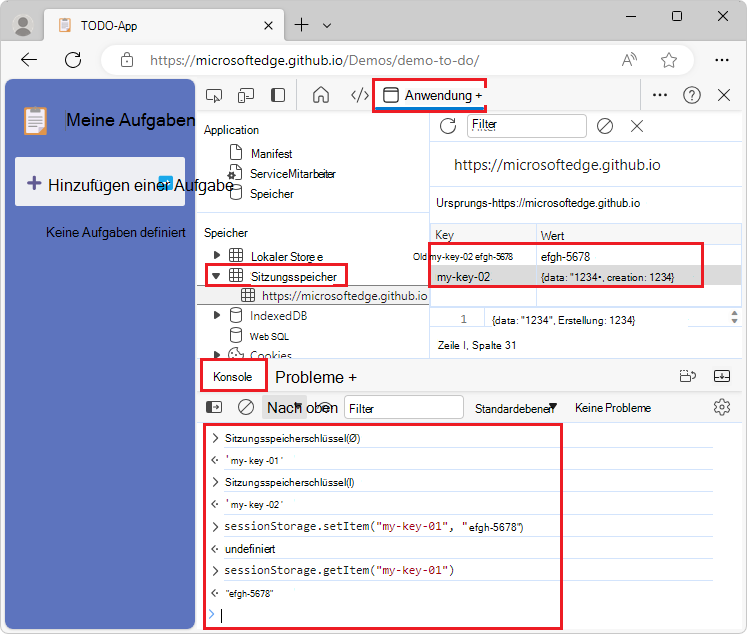This screenshot has width=747, height=634.
Task: Open the Standardebenen log level dropdown
Action: (515, 408)
